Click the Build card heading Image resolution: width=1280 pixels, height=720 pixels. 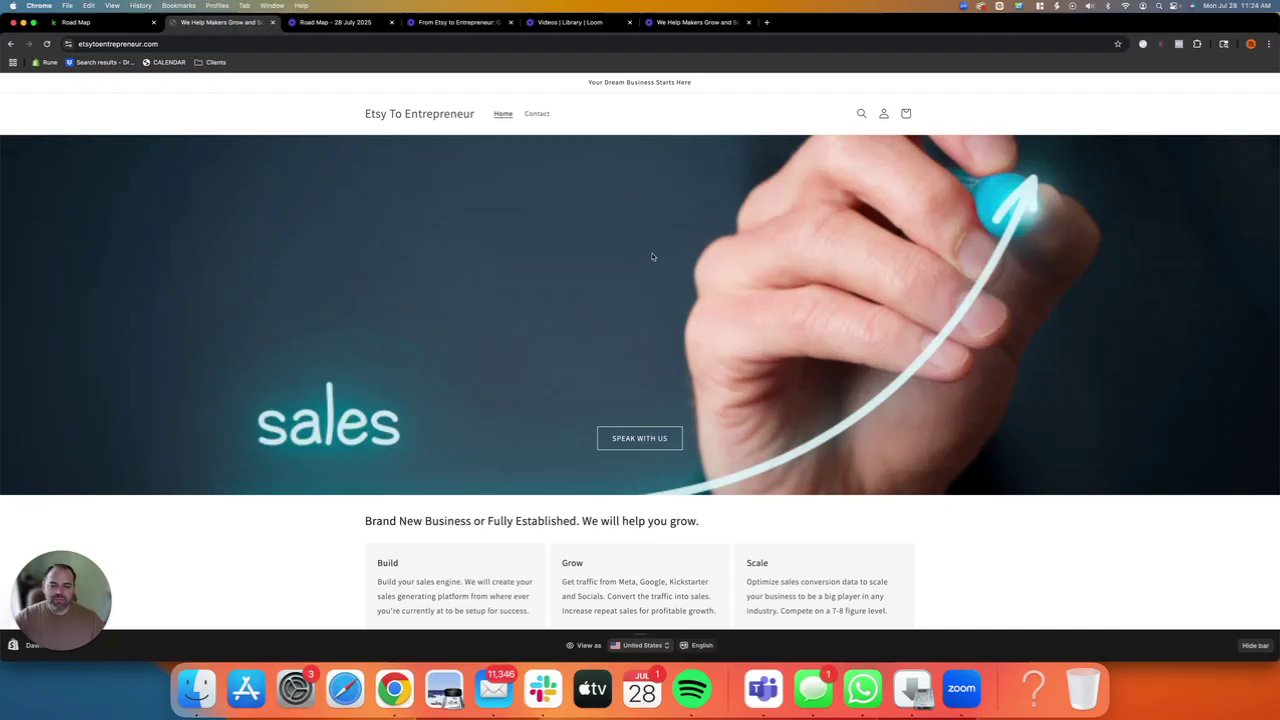(388, 563)
